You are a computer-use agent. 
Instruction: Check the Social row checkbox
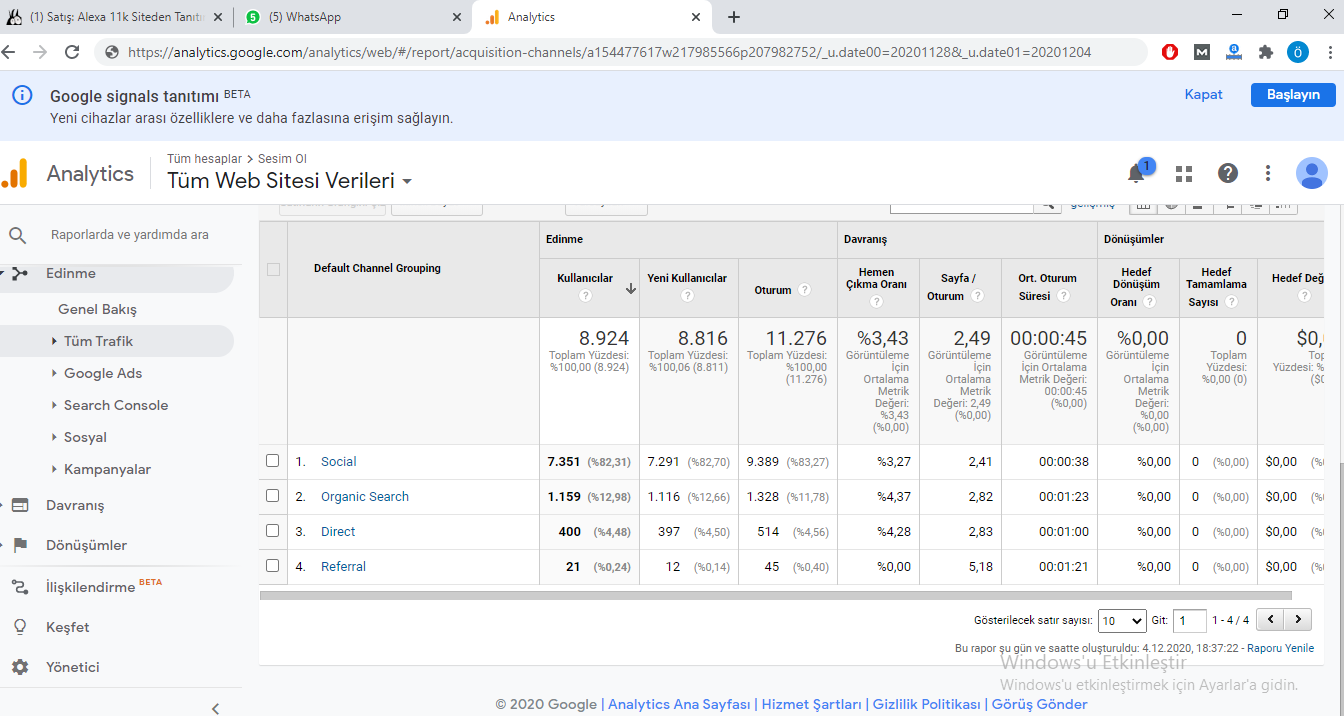273,461
